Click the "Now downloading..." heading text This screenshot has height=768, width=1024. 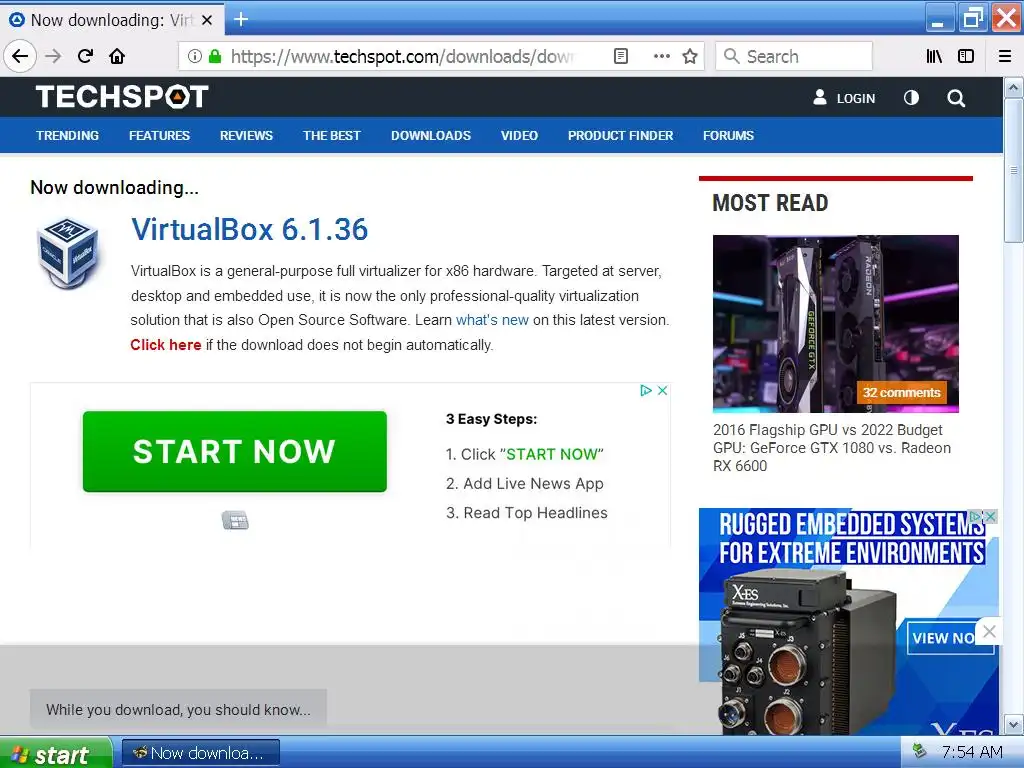[114, 188]
